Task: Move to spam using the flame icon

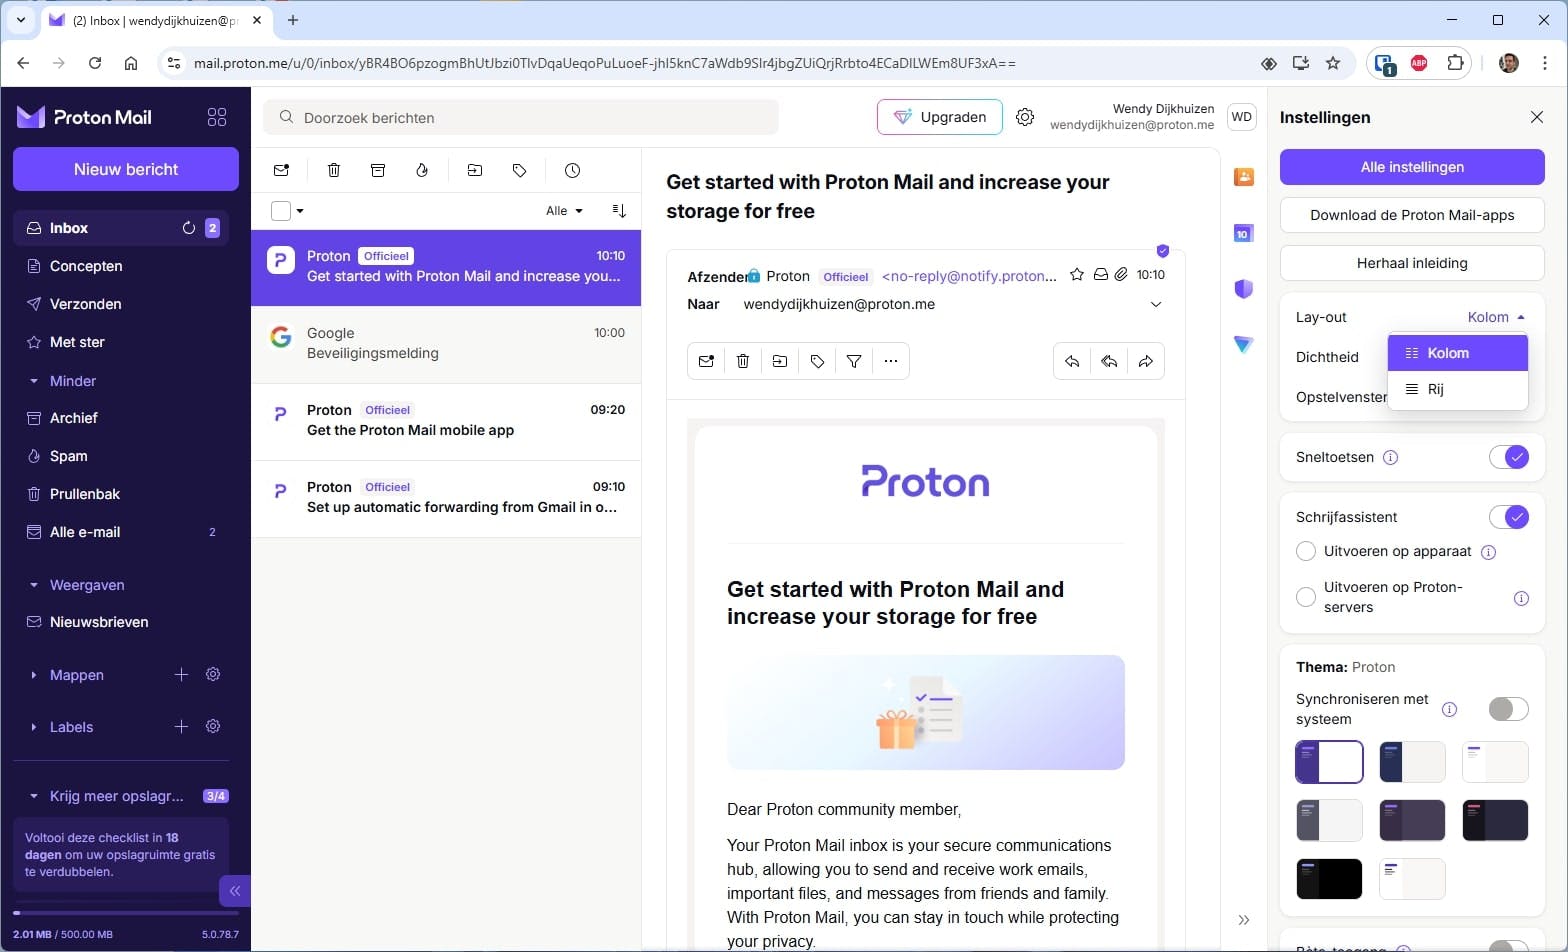Action: tap(422, 170)
